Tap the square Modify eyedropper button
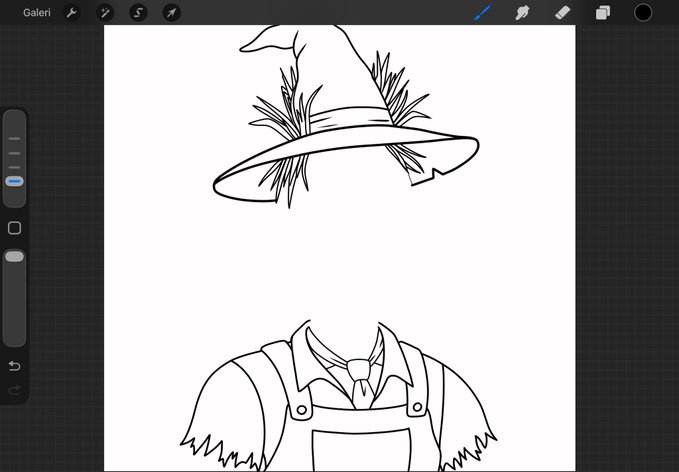 [x=14, y=228]
